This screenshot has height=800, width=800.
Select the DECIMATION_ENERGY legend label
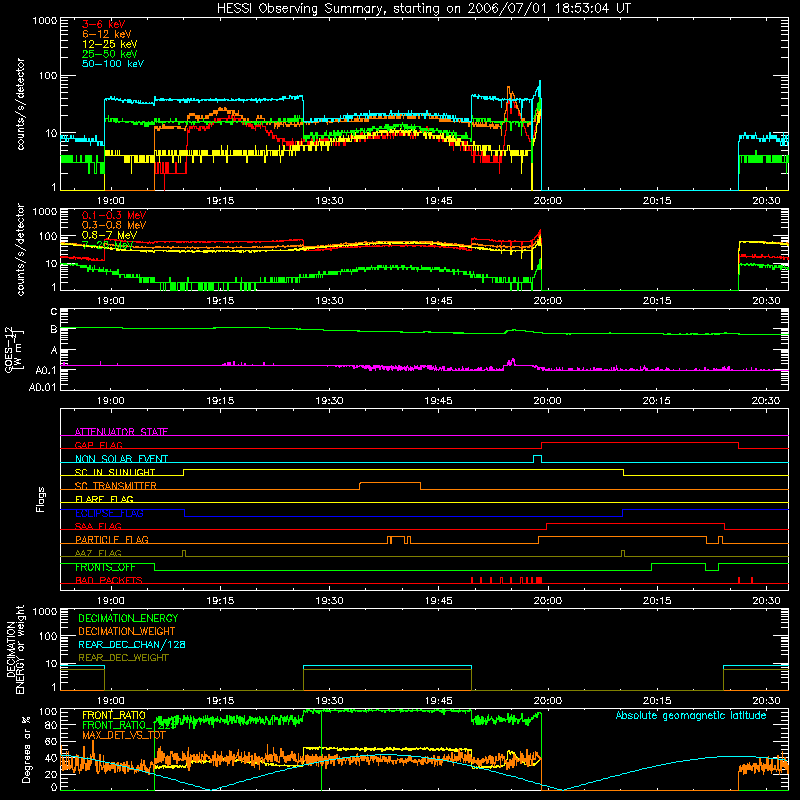click(x=128, y=618)
